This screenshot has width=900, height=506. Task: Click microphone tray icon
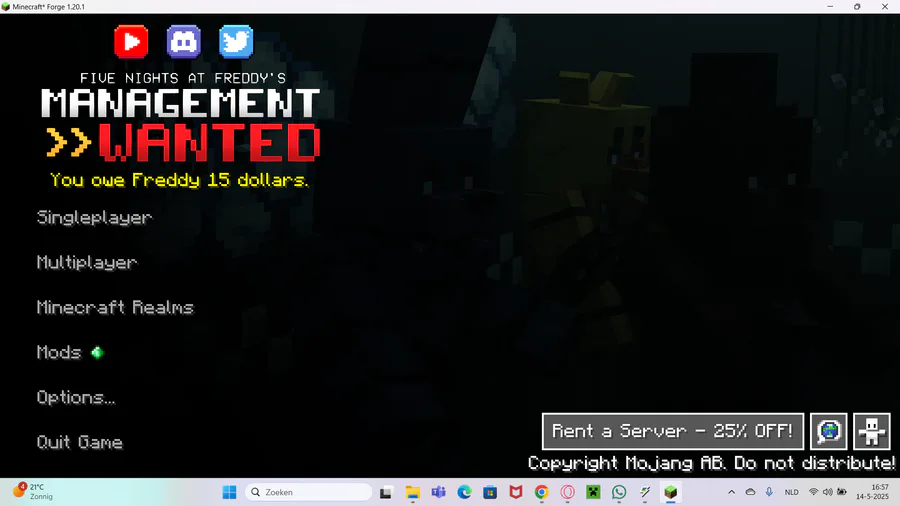point(769,492)
